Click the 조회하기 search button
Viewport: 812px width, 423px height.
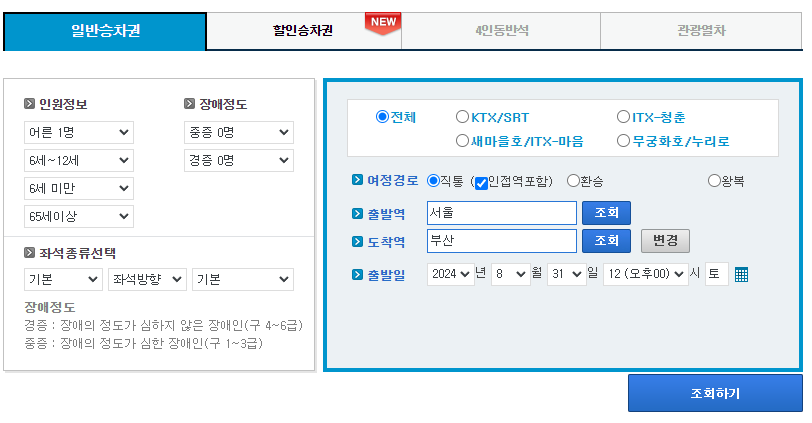pyautogui.click(x=715, y=393)
